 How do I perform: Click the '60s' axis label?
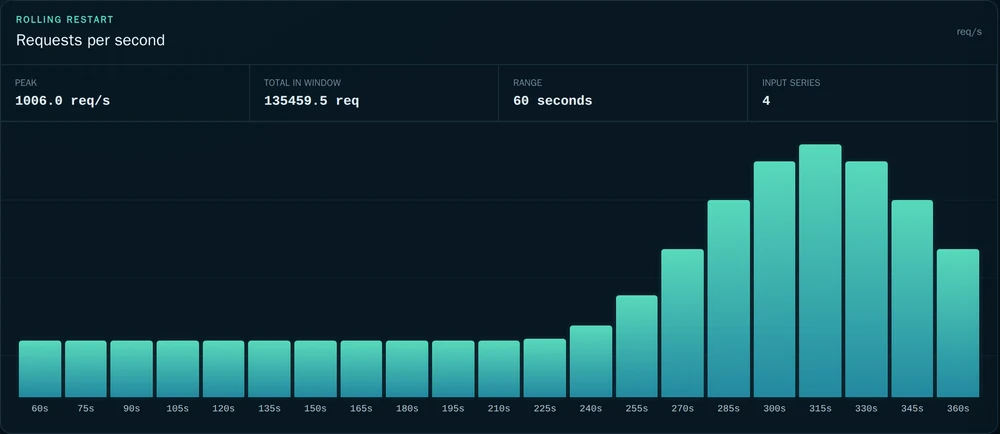point(40,409)
